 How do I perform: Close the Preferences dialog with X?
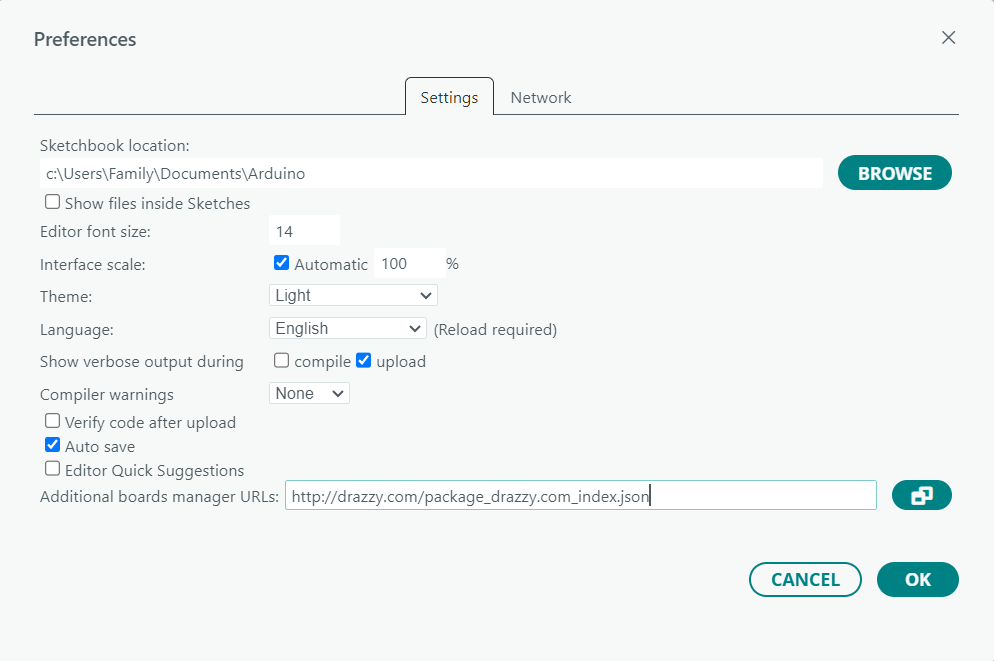(x=948, y=38)
